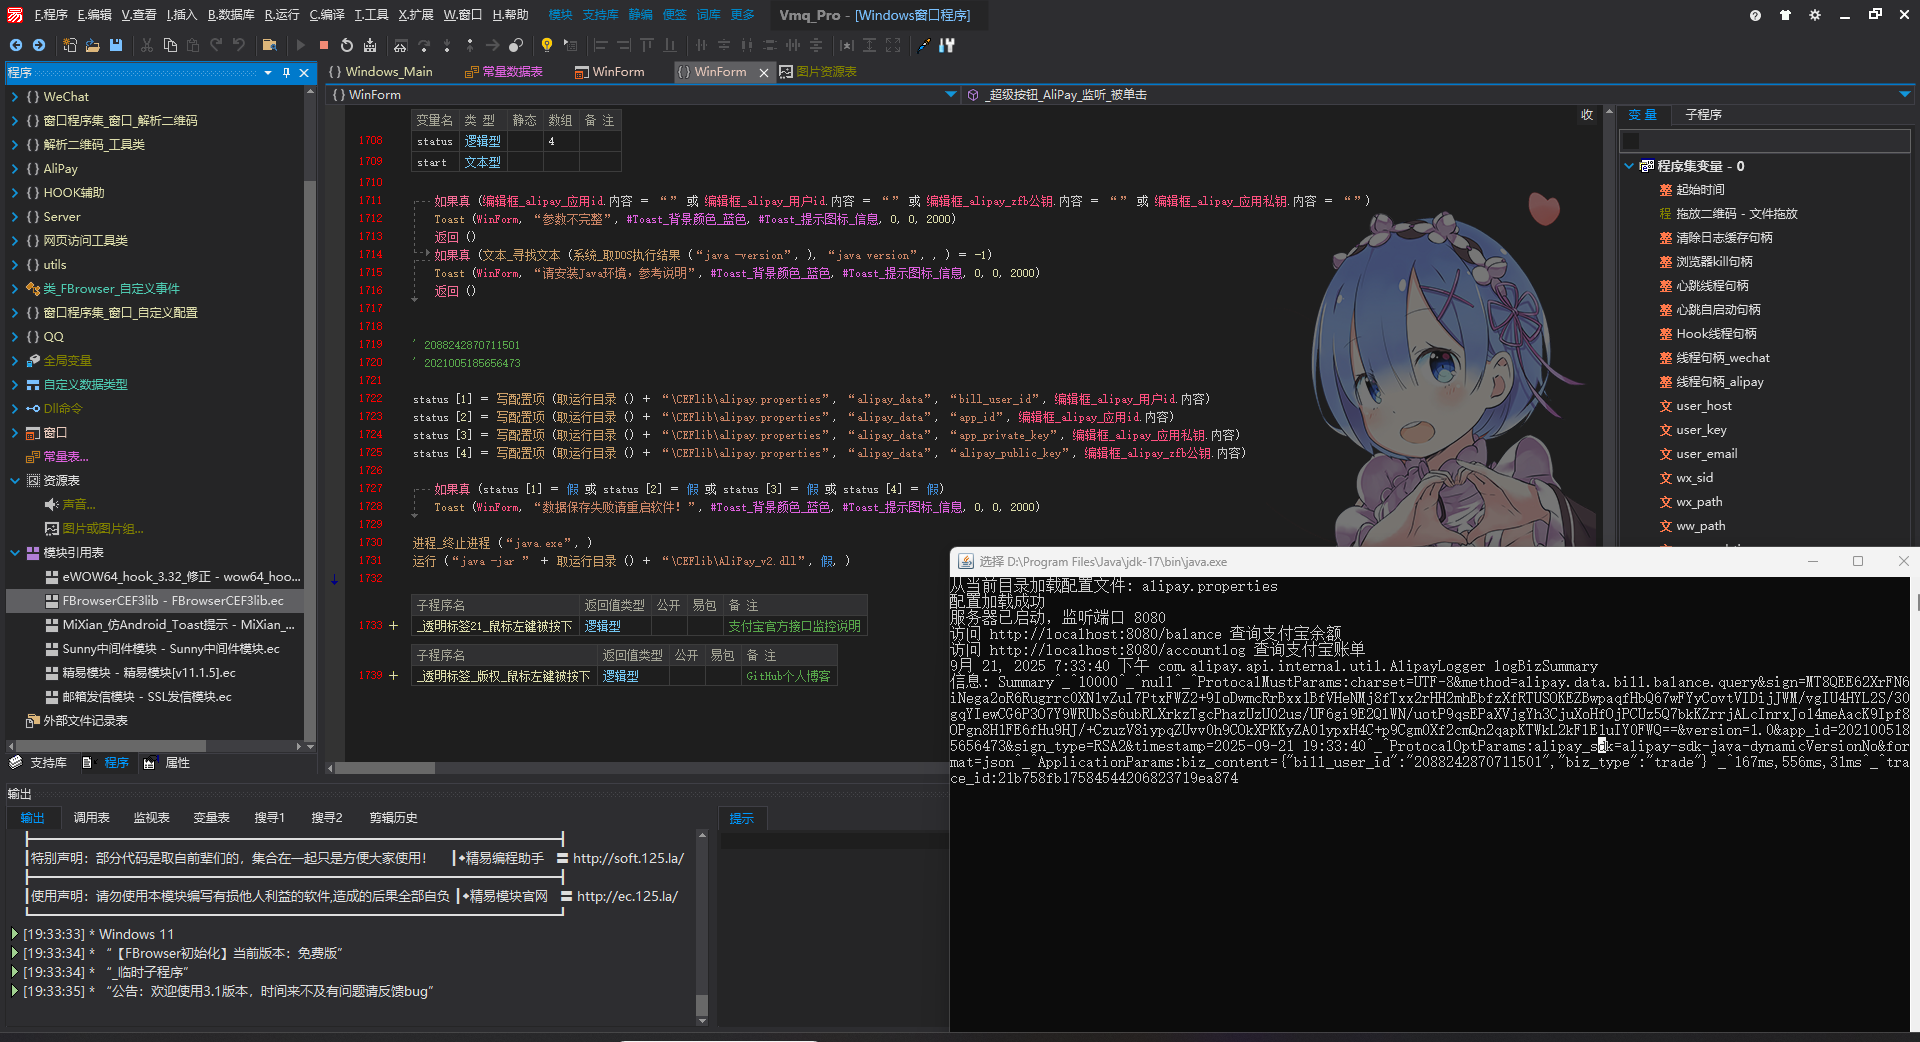Click the find-in-folder toolbar icon
1920x1042 pixels.
click(x=269, y=45)
